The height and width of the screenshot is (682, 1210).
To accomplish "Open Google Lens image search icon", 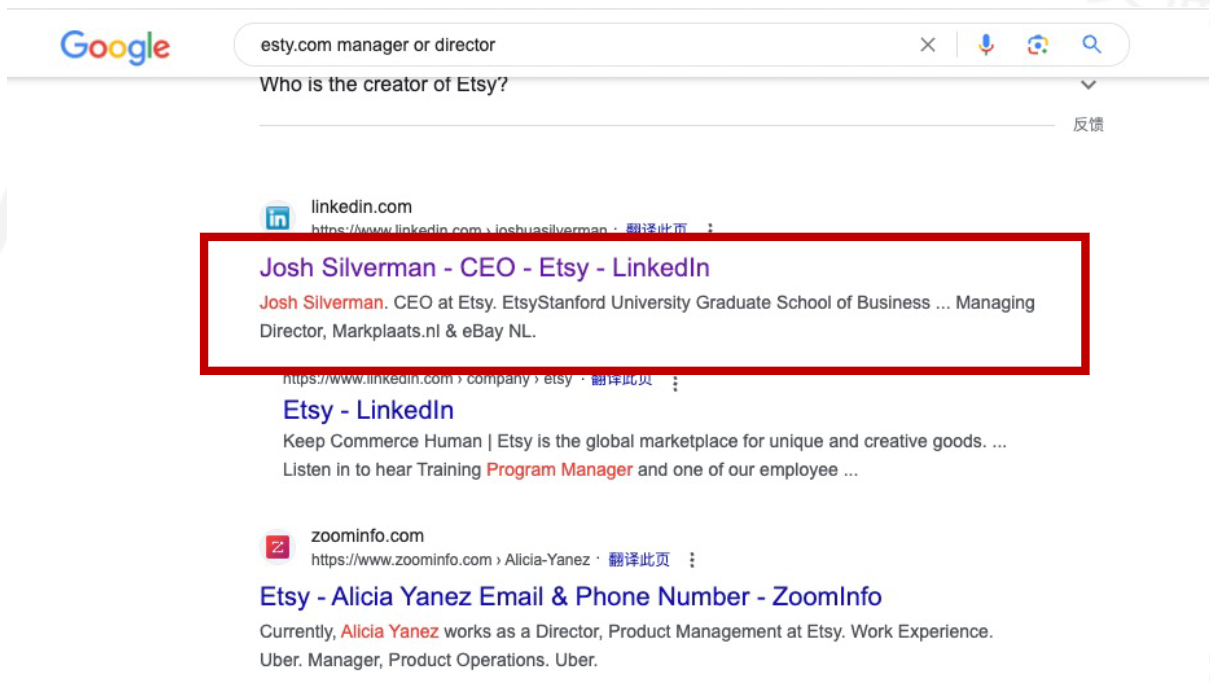I will (1038, 45).
